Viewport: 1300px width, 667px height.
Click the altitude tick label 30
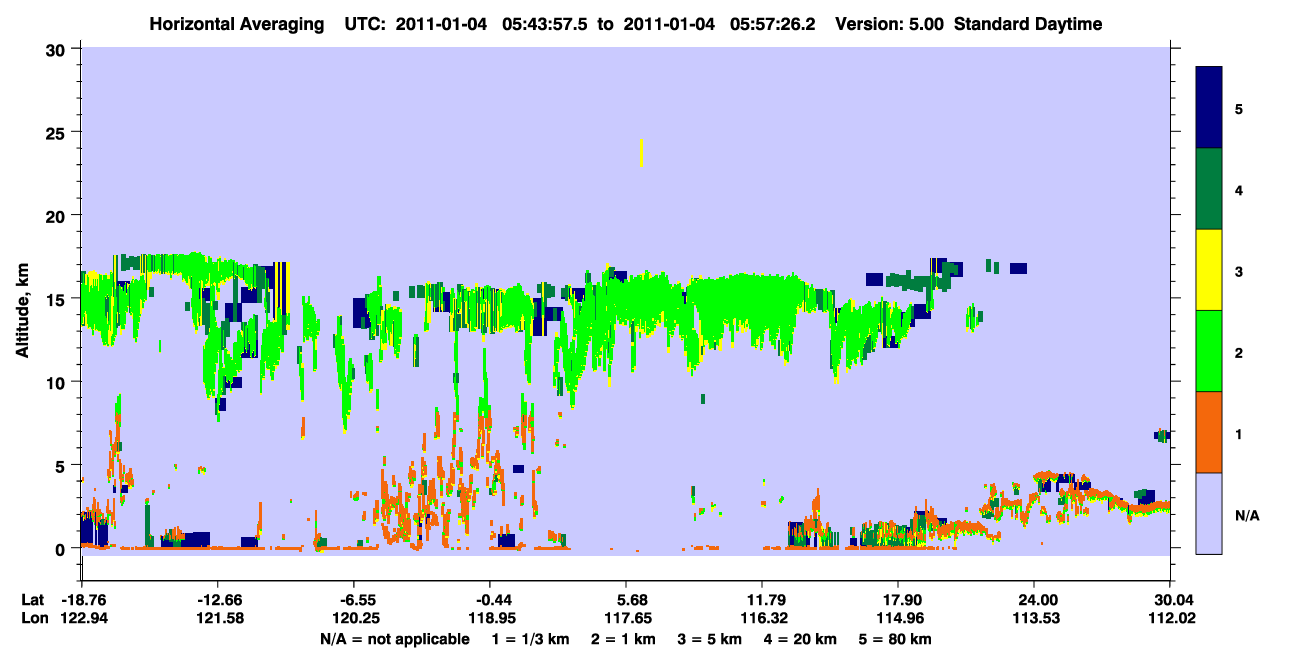(58, 48)
